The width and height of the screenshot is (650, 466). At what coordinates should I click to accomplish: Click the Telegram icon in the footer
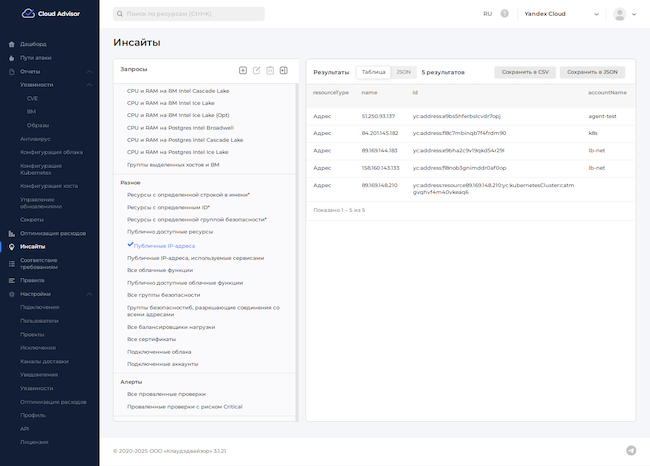pos(631,451)
